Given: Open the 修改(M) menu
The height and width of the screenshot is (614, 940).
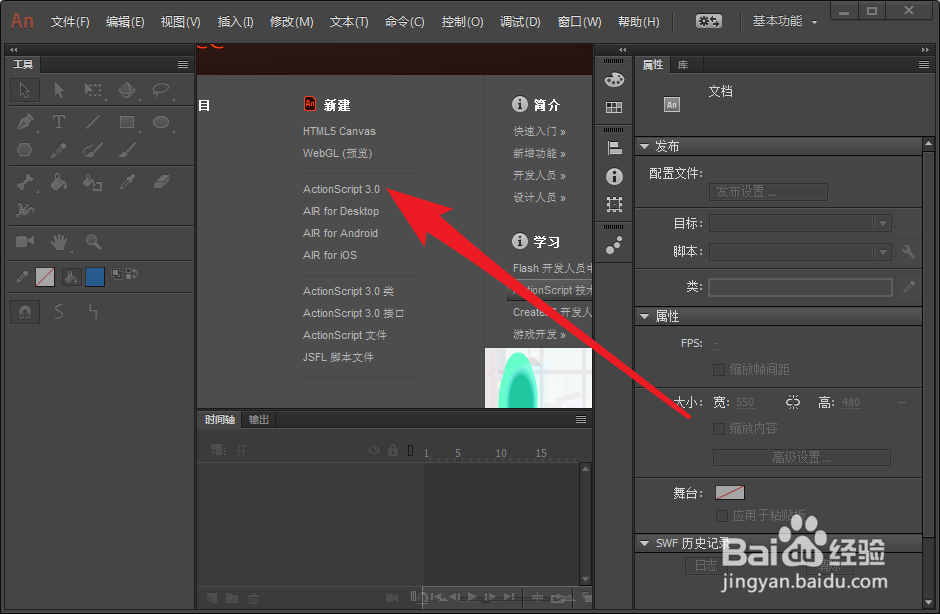Looking at the screenshot, I should click(x=291, y=22).
